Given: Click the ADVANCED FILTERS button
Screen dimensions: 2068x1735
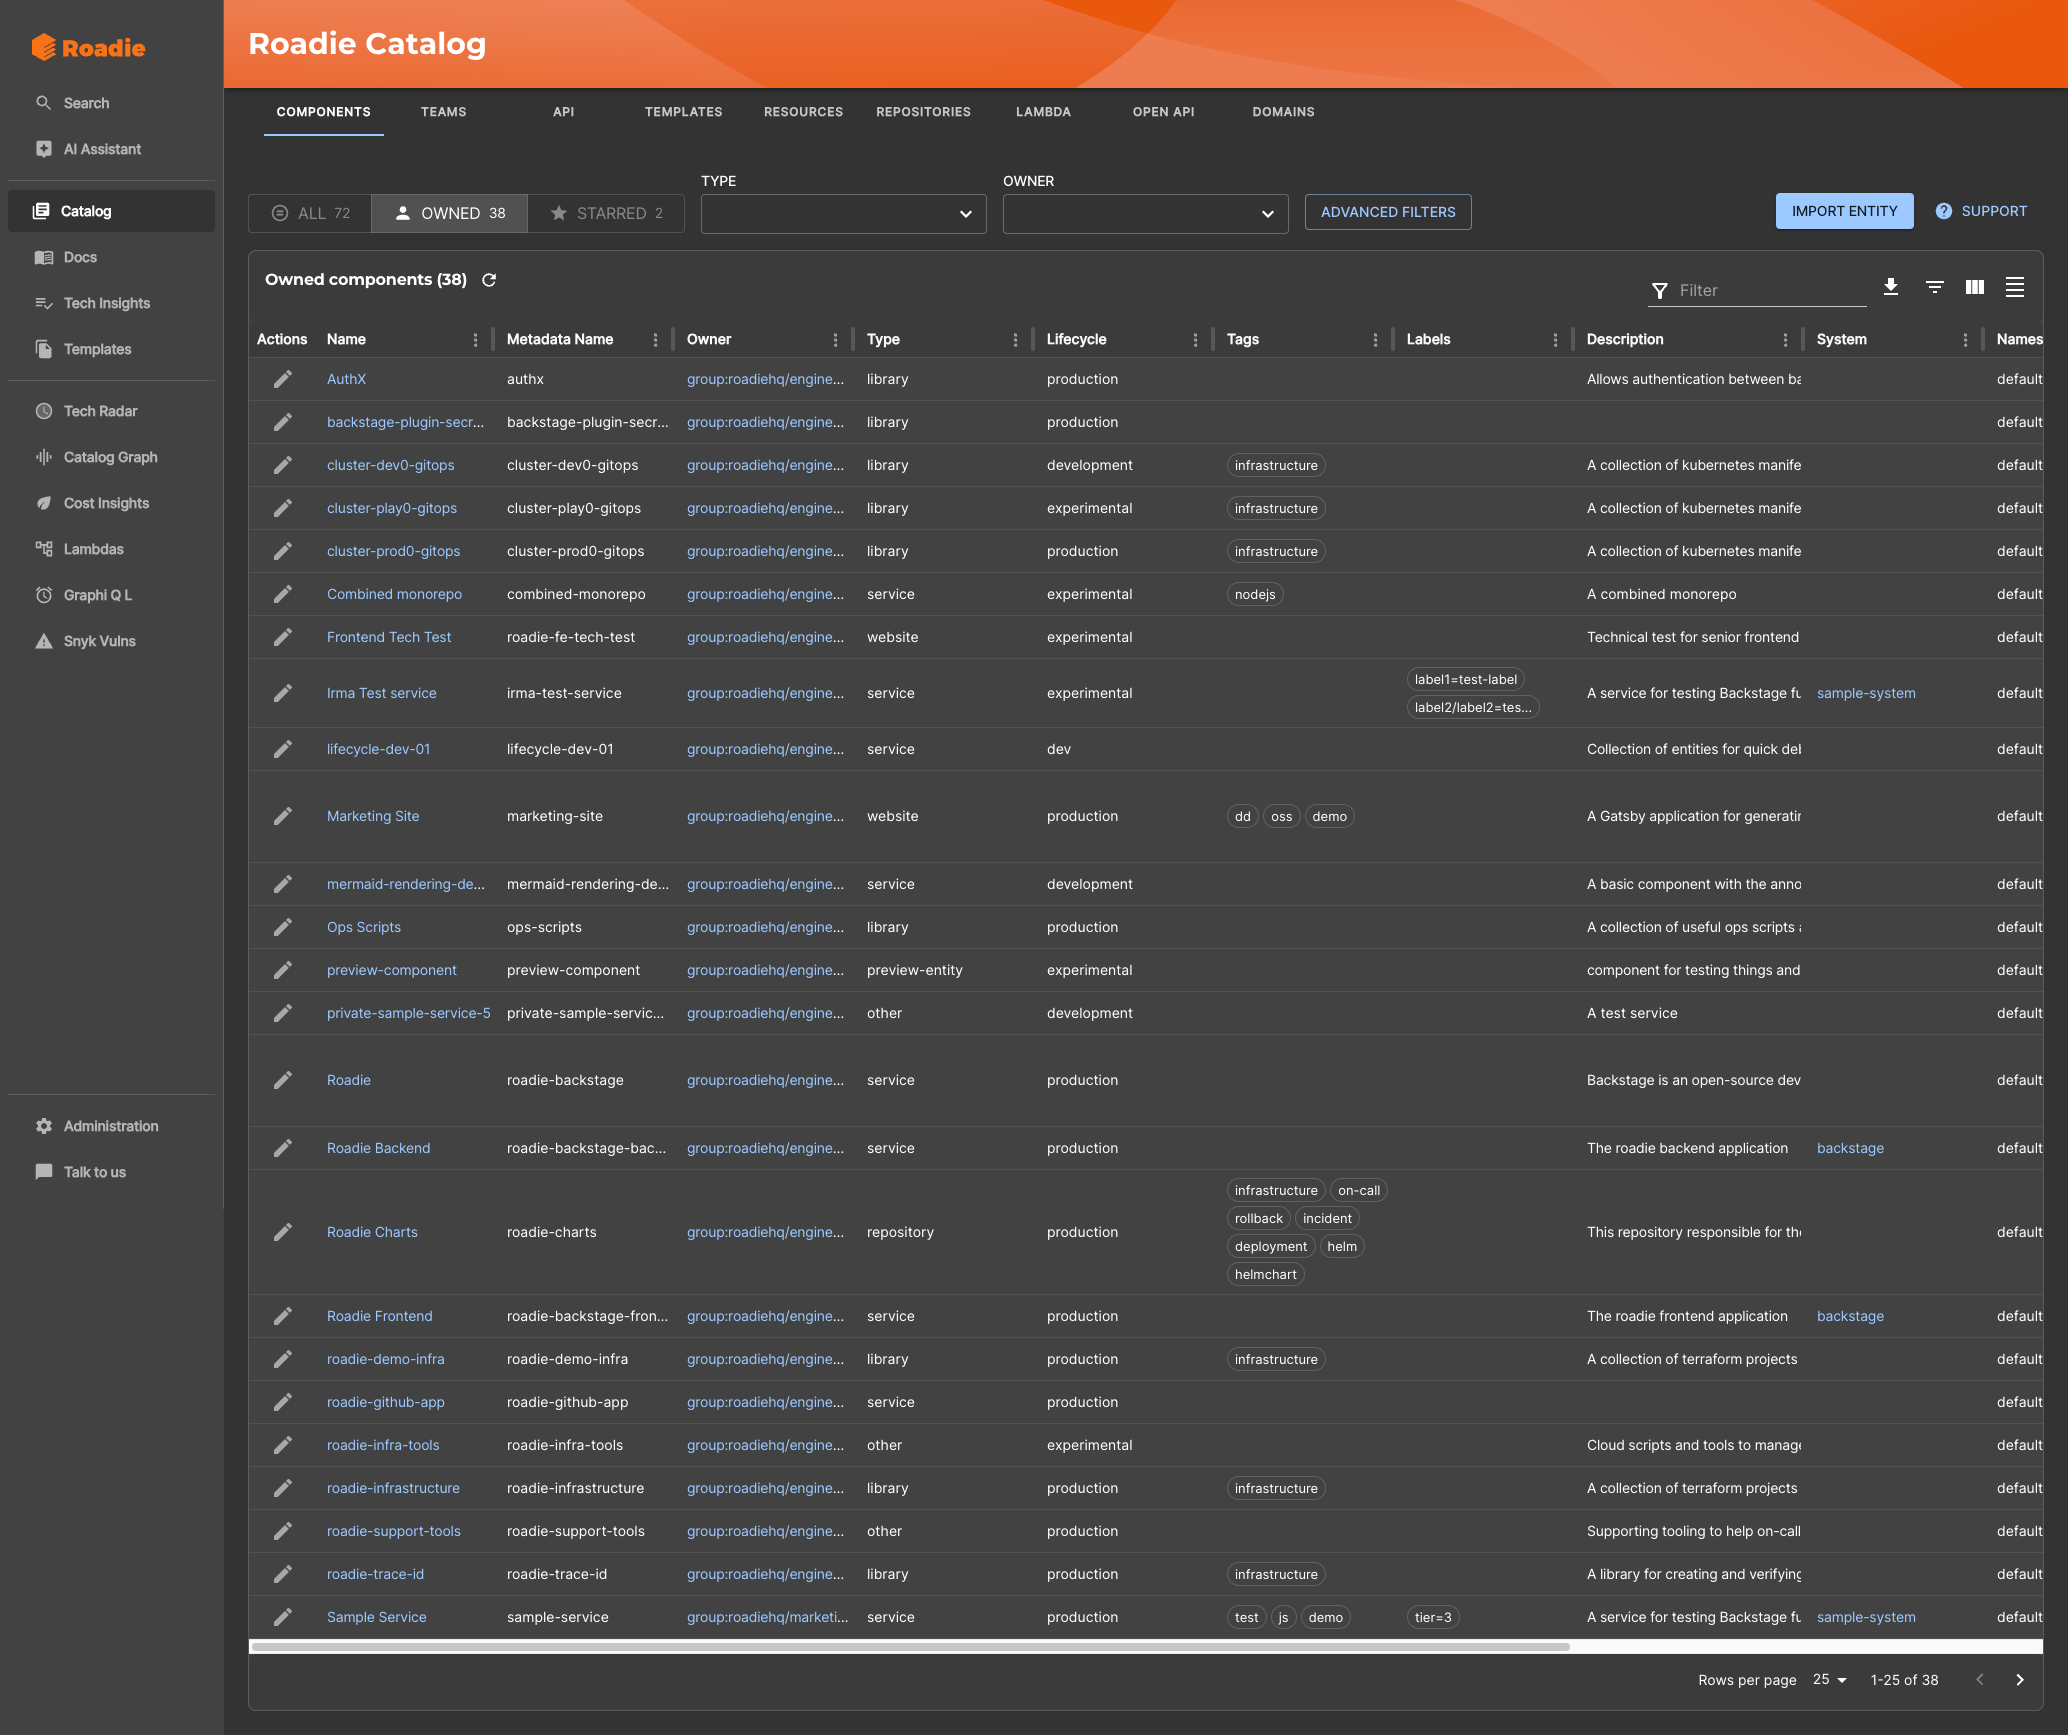Looking at the screenshot, I should [x=1388, y=212].
